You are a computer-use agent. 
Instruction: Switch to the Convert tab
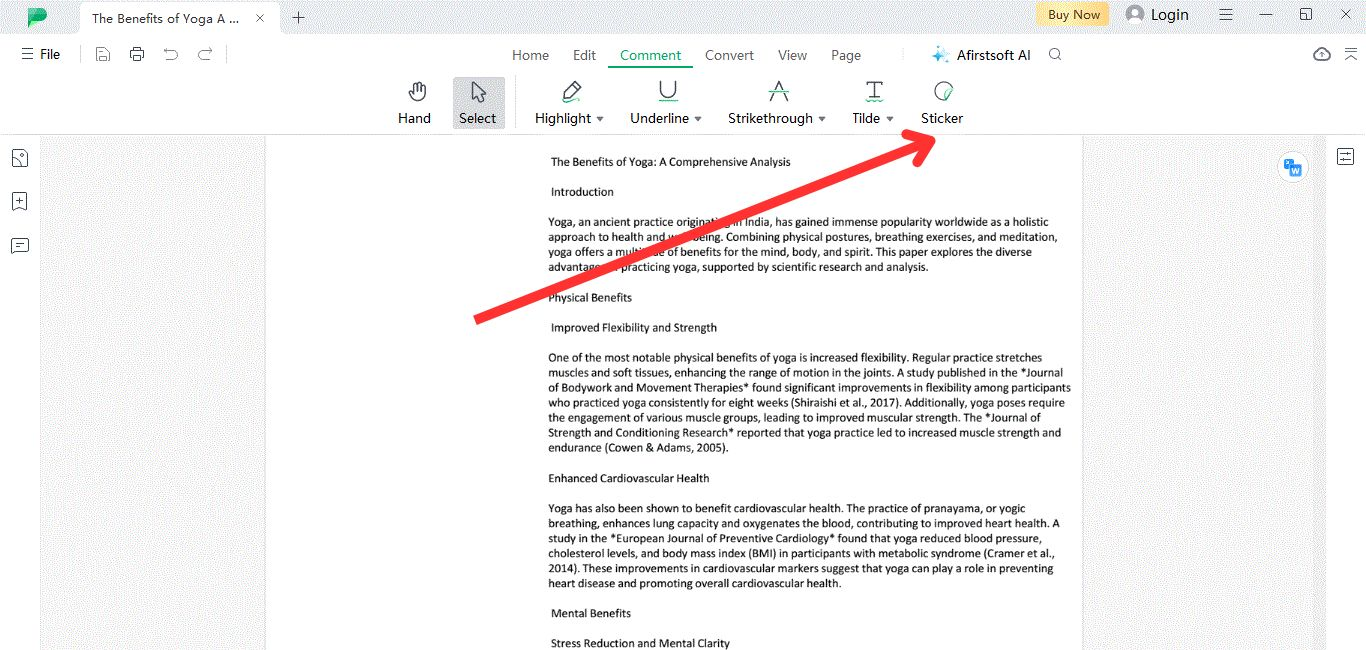[x=729, y=55]
